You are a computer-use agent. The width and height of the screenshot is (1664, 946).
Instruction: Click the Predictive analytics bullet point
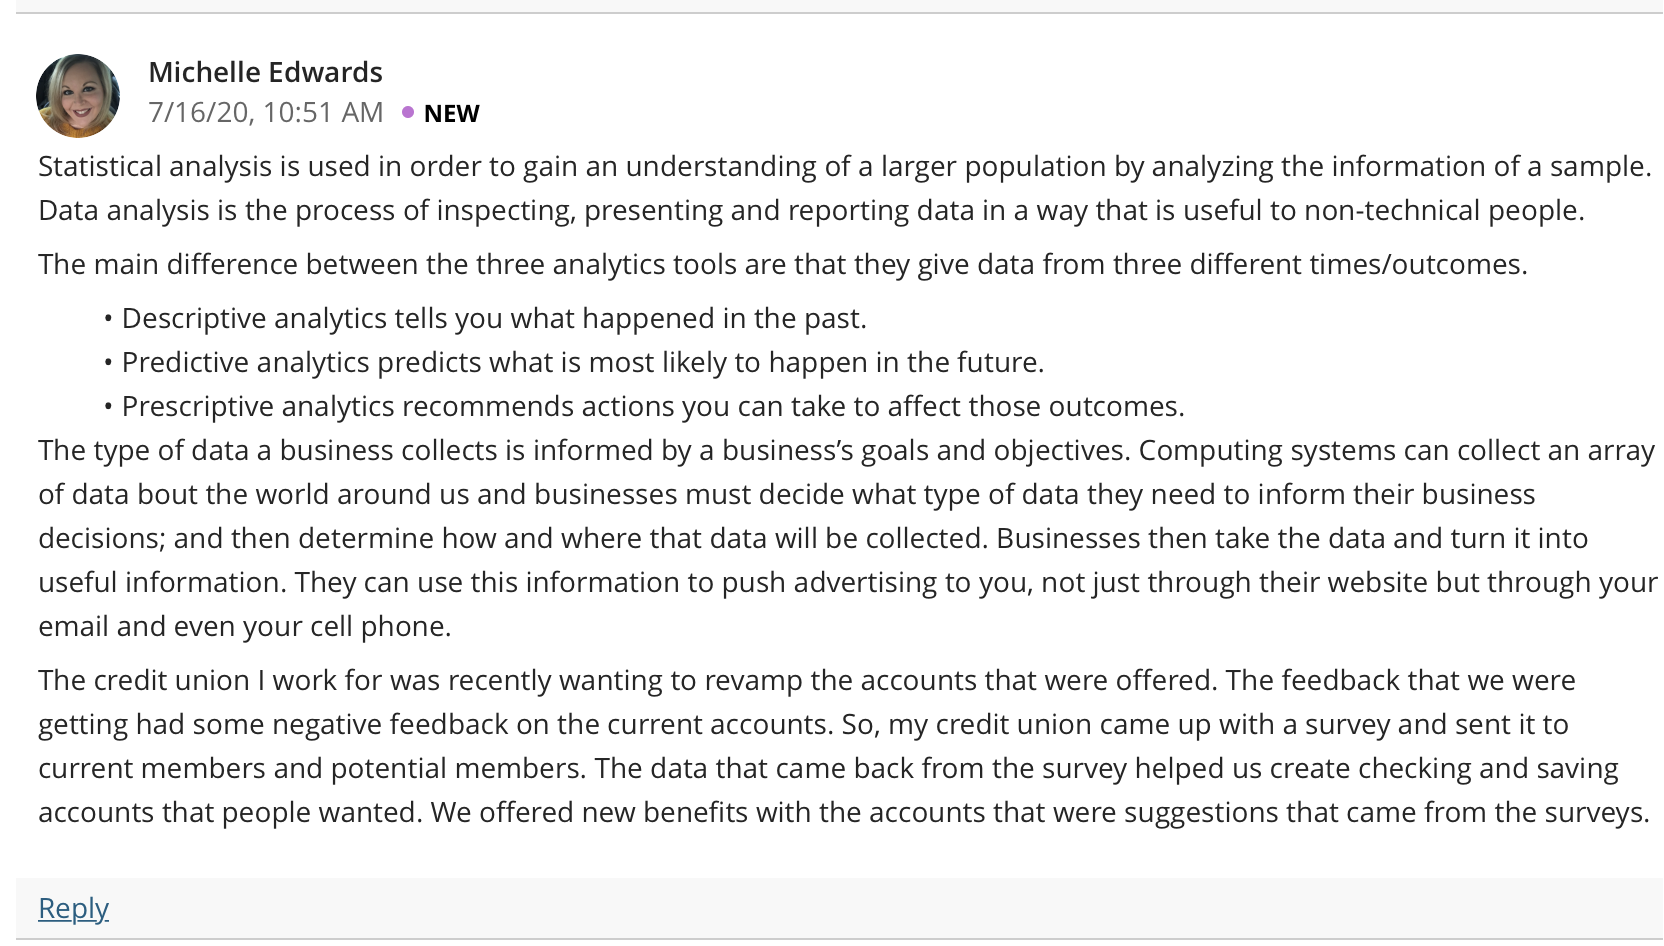coord(583,362)
